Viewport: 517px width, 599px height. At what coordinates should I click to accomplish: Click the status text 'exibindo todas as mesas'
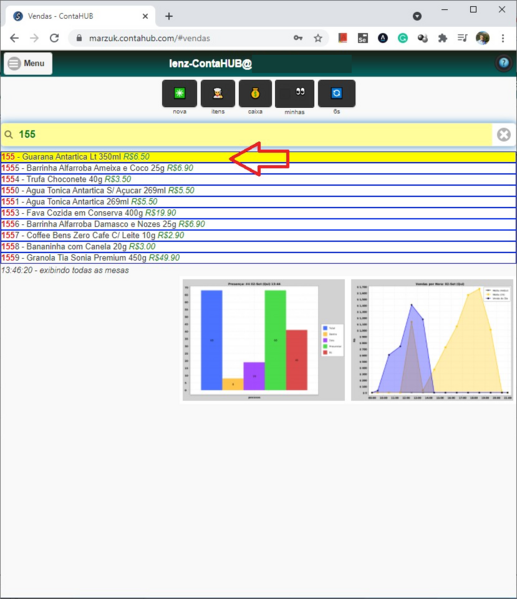(x=84, y=270)
